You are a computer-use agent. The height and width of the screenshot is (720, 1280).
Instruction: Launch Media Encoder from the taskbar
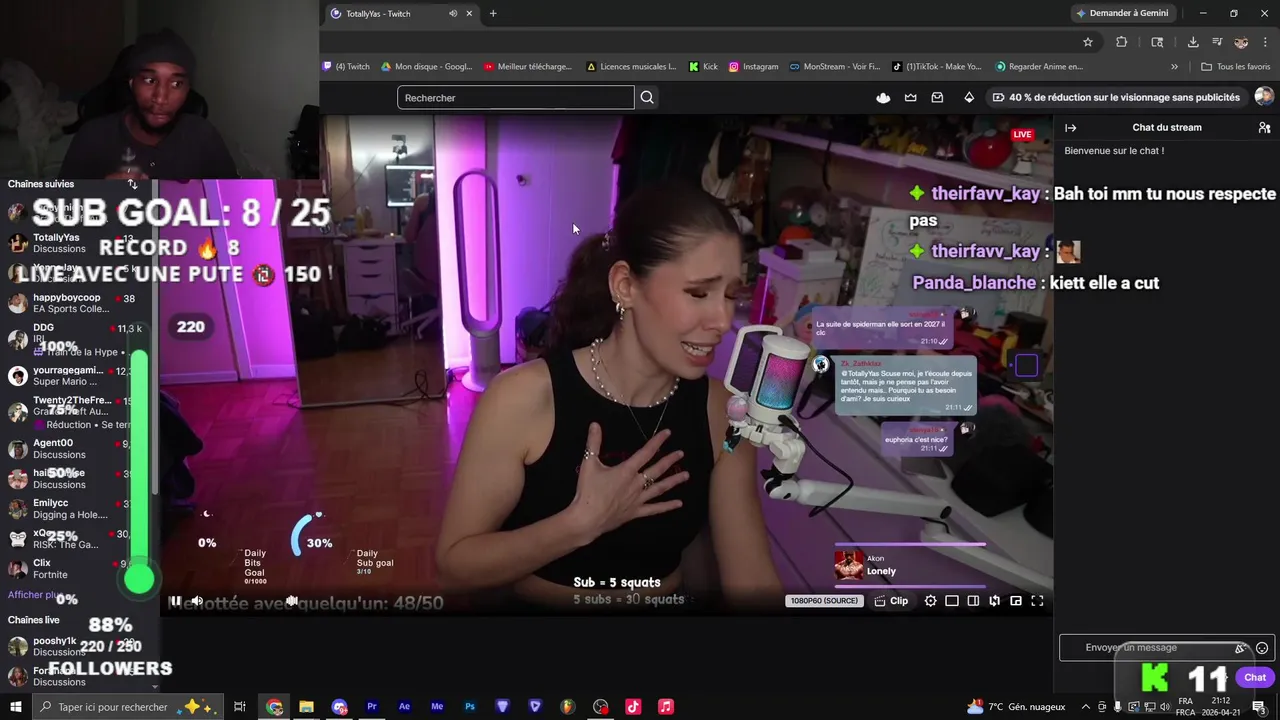[x=437, y=707]
